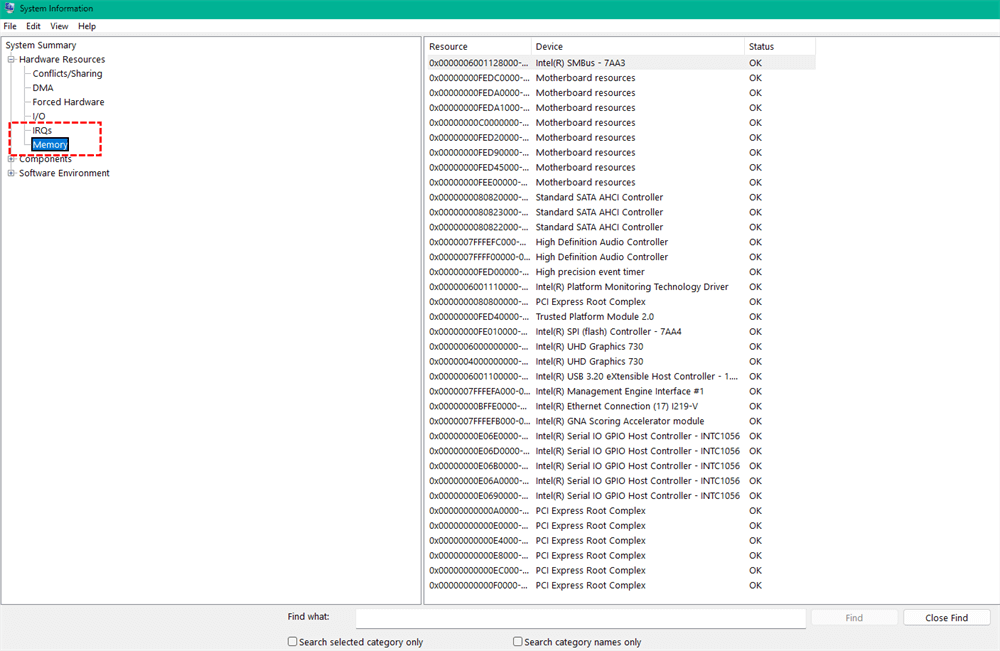Expand the Components tree node
Viewport: 1000px width, 651px height.
tap(11, 159)
